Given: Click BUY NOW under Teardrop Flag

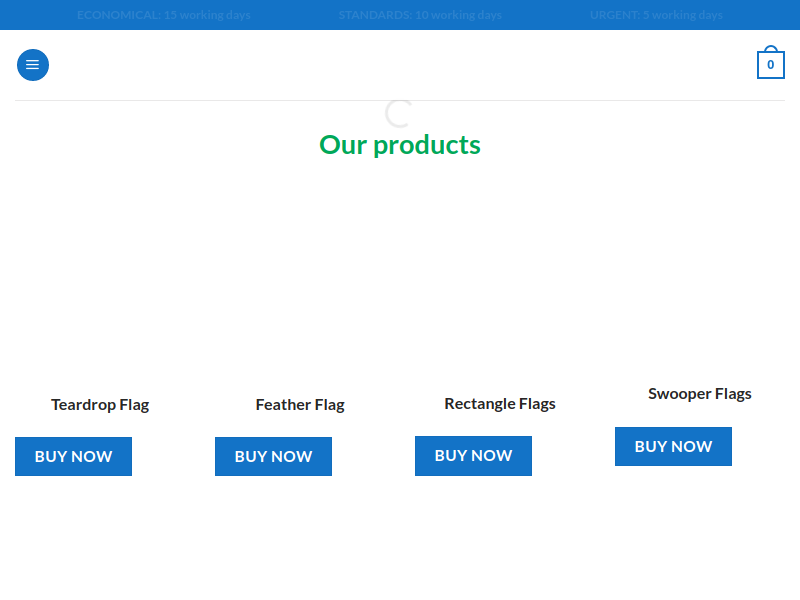Looking at the screenshot, I should [x=73, y=456].
